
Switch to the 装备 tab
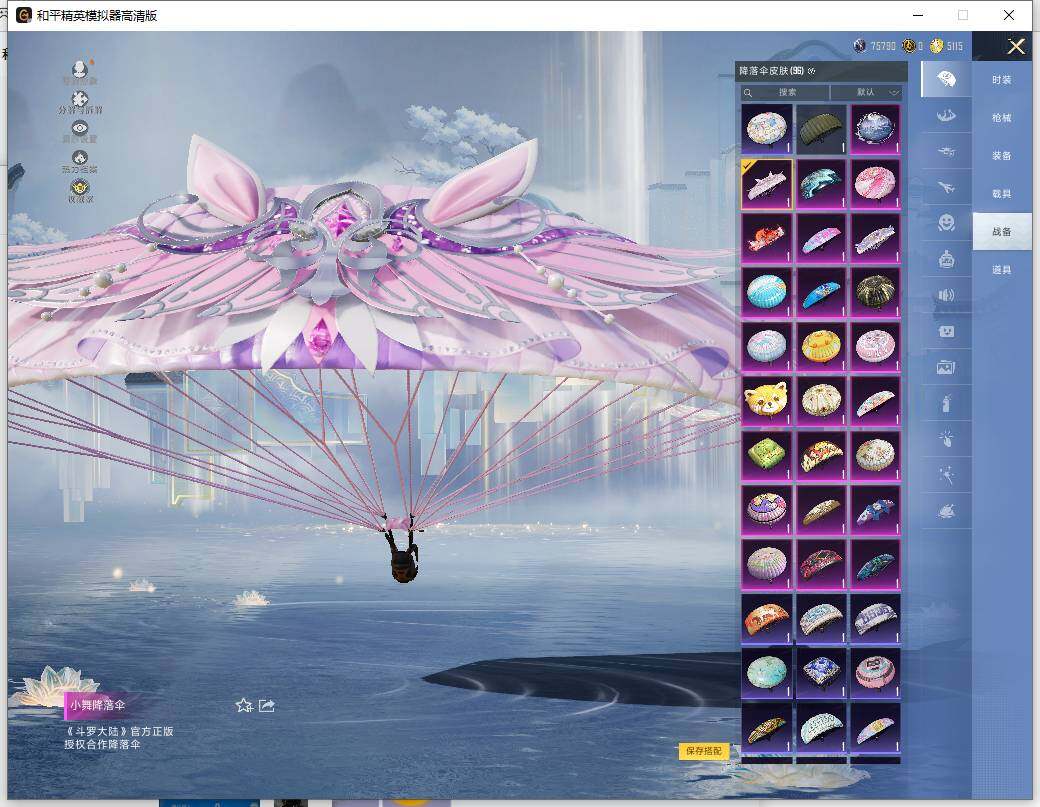[x=1002, y=155]
